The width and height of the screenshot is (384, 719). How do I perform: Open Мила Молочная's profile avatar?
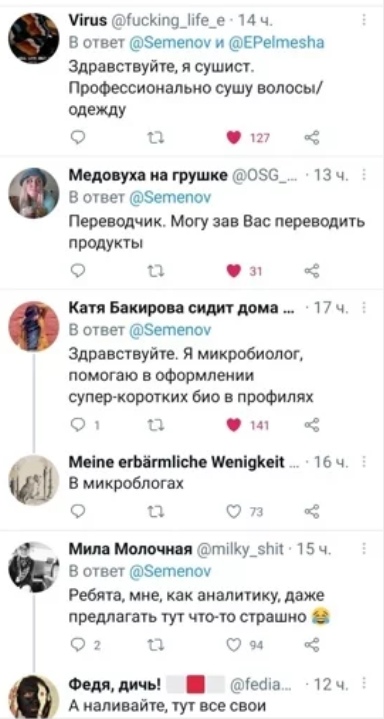(x=33, y=567)
